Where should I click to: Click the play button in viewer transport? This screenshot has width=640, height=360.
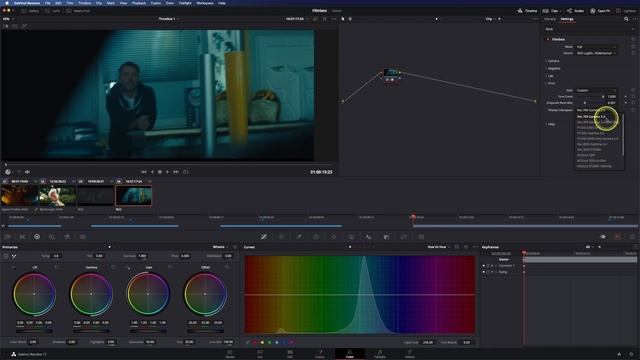point(167,172)
